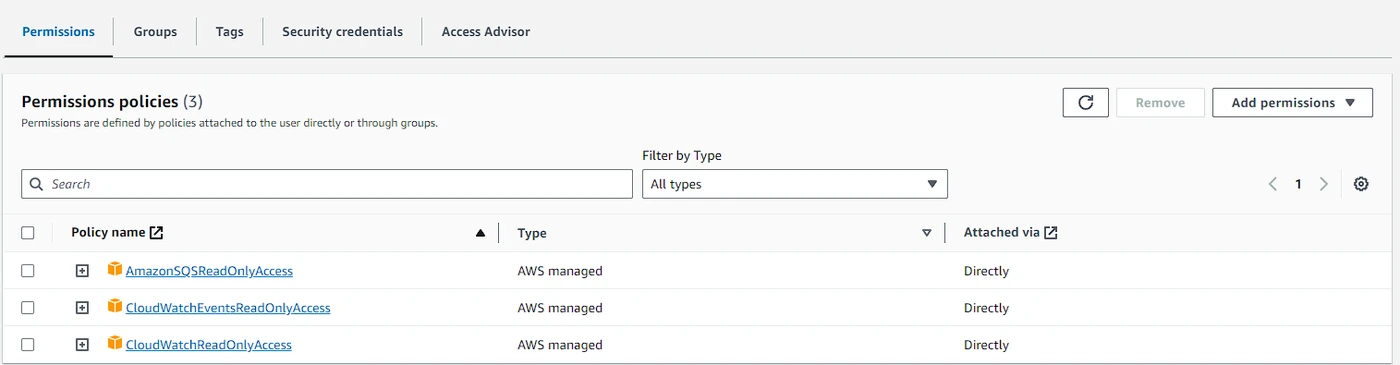This screenshot has height=365, width=1400.
Task: Click the external link icon beside Attached via
Action: click(1050, 233)
